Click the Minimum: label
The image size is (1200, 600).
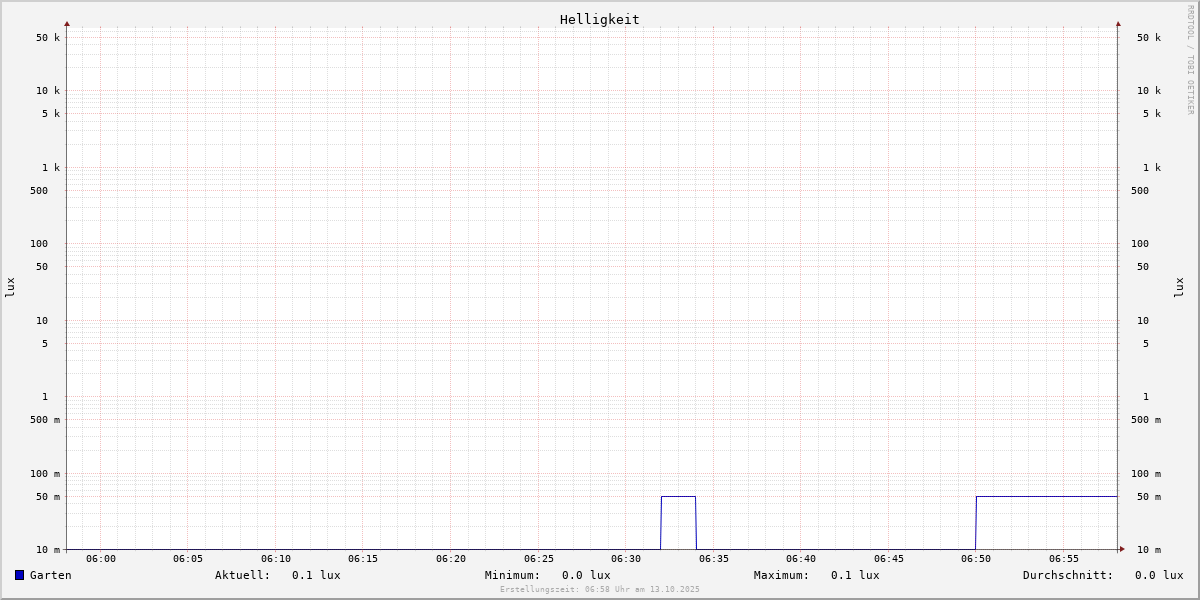(513, 575)
